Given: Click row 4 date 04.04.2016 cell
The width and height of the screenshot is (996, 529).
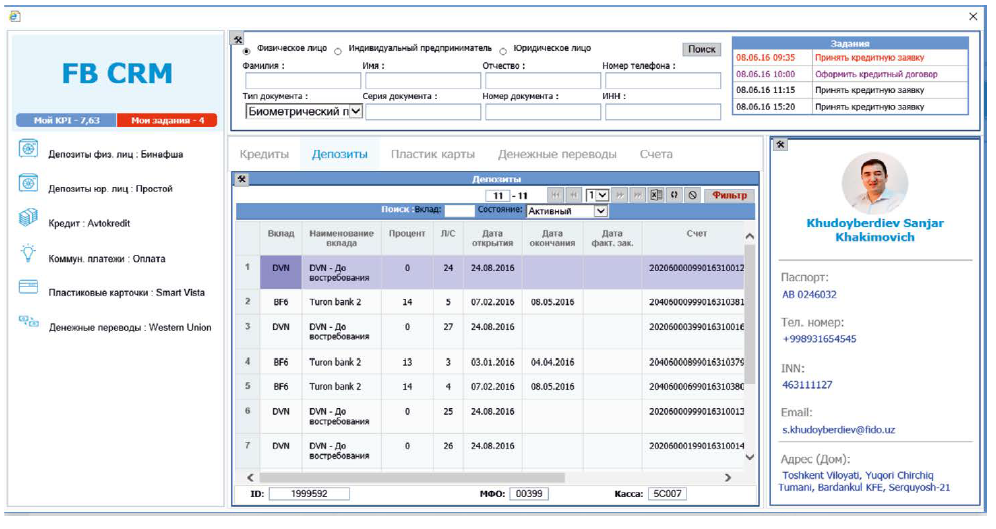Looking at the screenshot, I should [x=552, y=362].
